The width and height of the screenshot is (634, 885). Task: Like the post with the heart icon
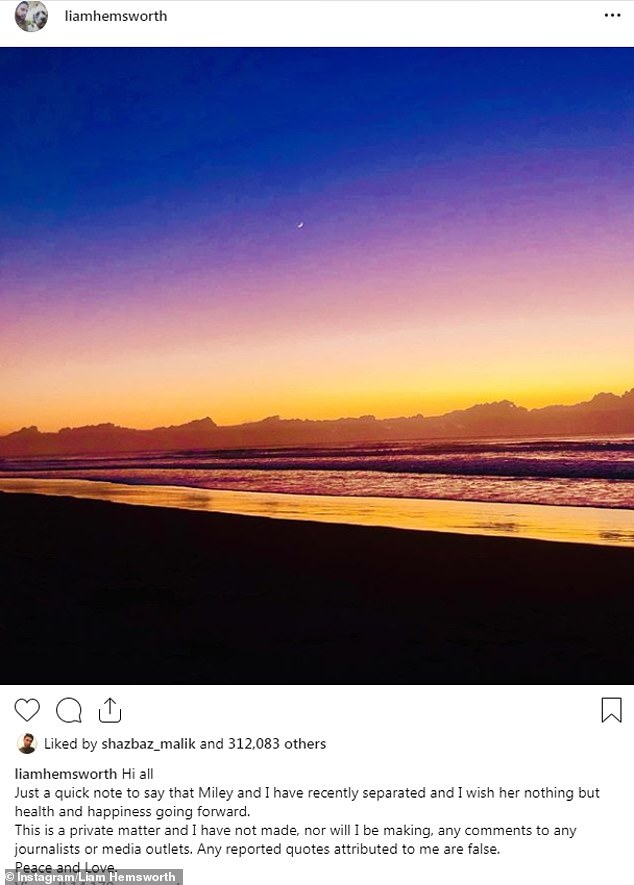click(x=27, y=710)
